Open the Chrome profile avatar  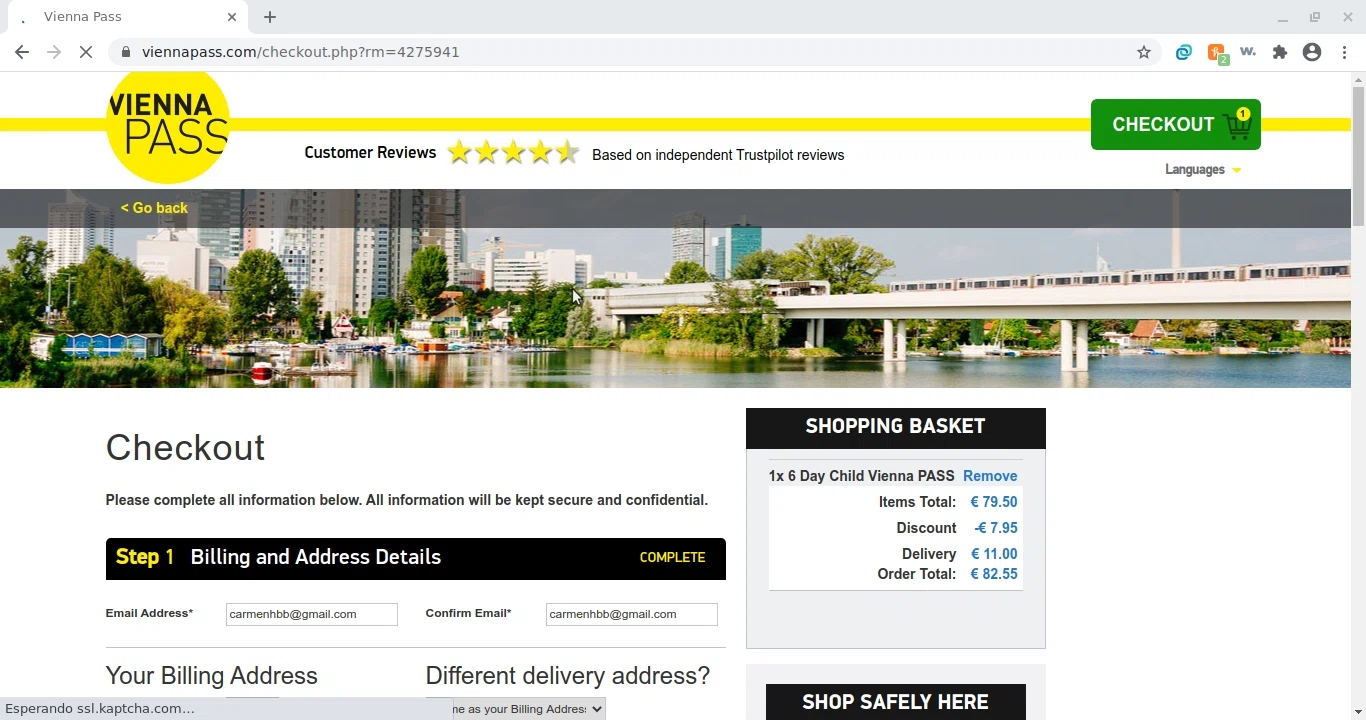pos(1312,52)
